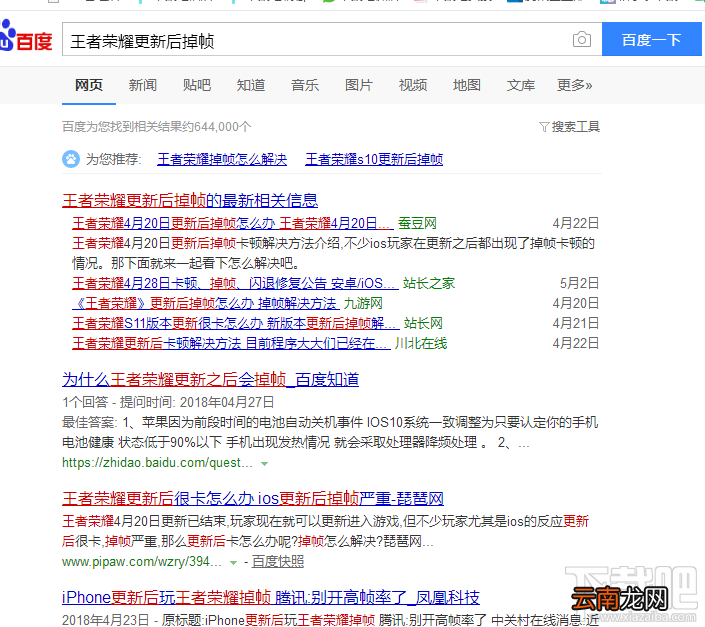Viewport: 705px width, 627px height.
Task: Switch to 音乐 tab
Action: (x=304, y=85)
